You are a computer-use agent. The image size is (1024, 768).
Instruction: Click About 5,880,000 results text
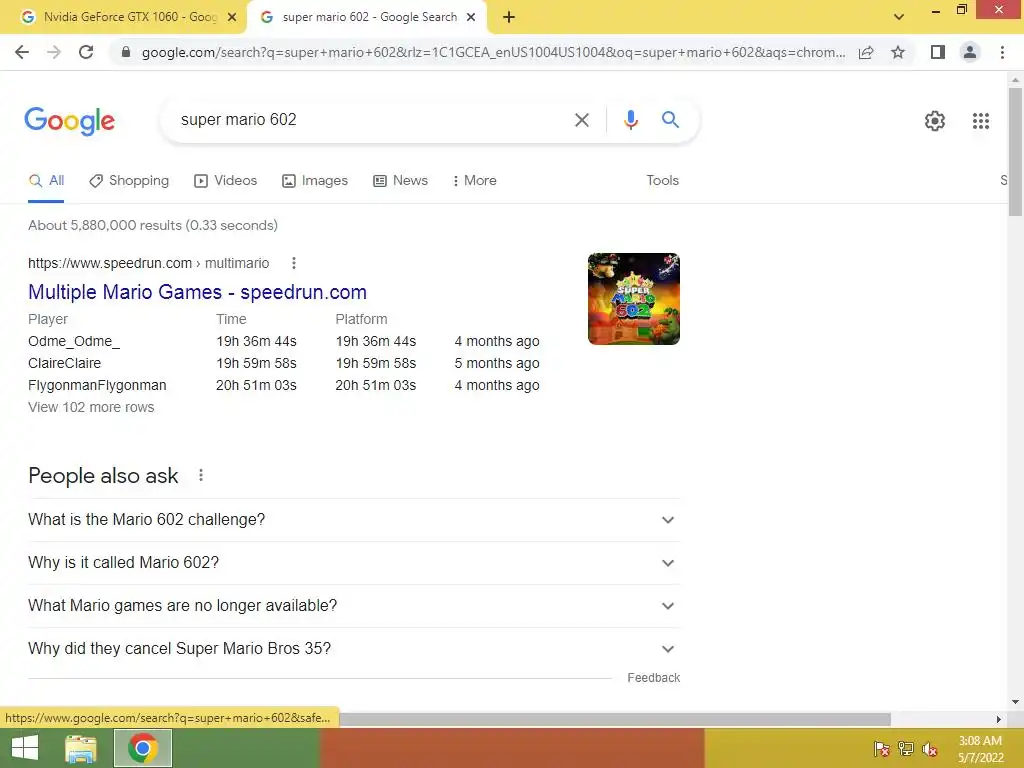[153, 225]
